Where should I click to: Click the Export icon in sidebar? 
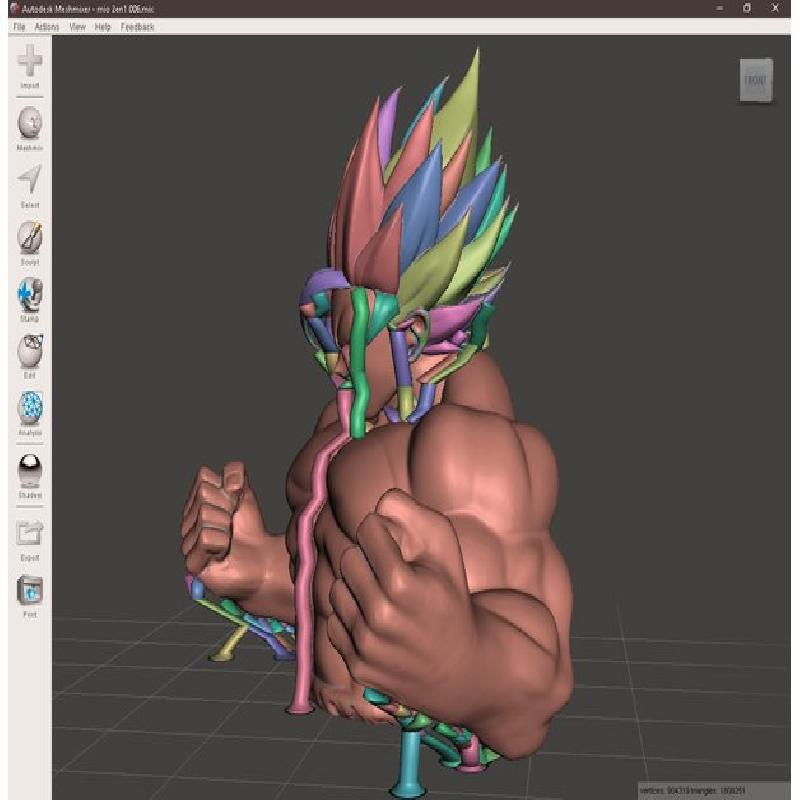[30, 533]
